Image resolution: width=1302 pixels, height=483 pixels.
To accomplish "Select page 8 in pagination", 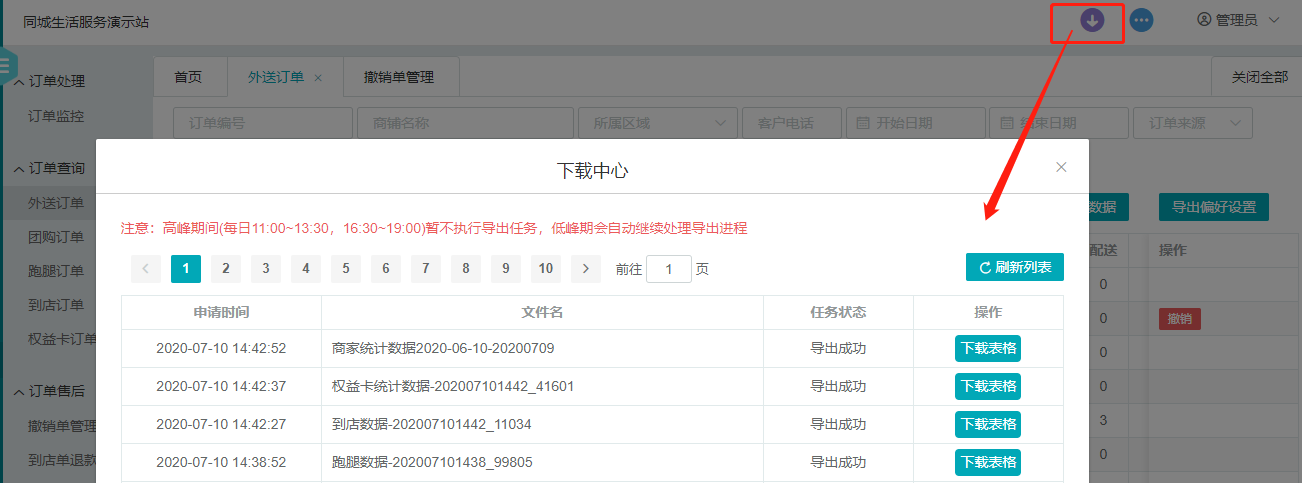I will [466, 268].
